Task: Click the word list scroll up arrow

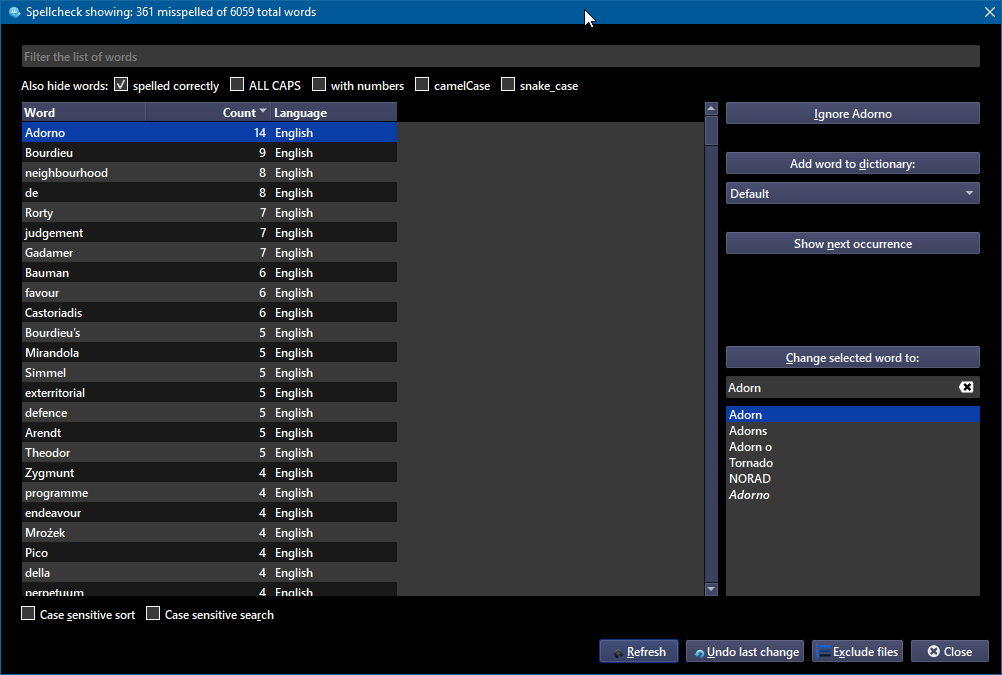Action: tap(711, 109)
